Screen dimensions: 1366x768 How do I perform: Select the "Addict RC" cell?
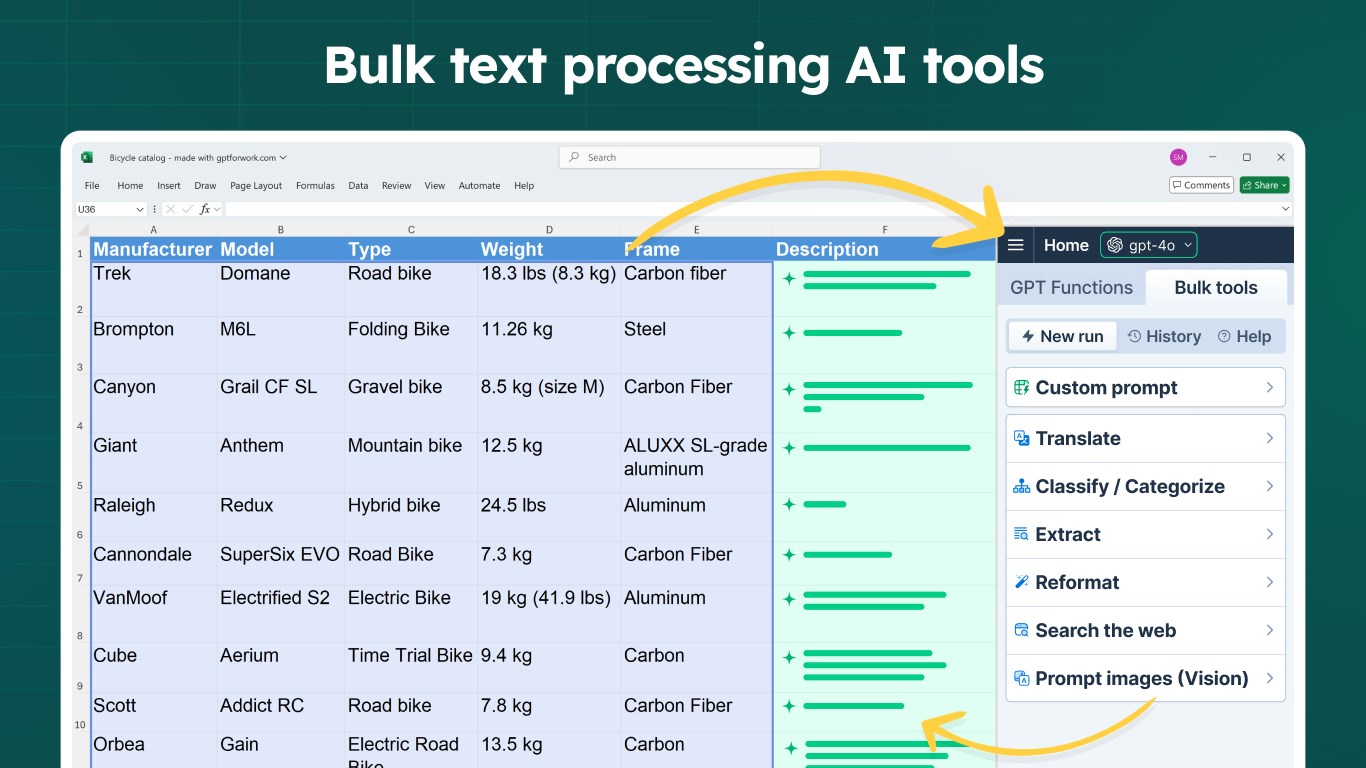coord(281,711)
